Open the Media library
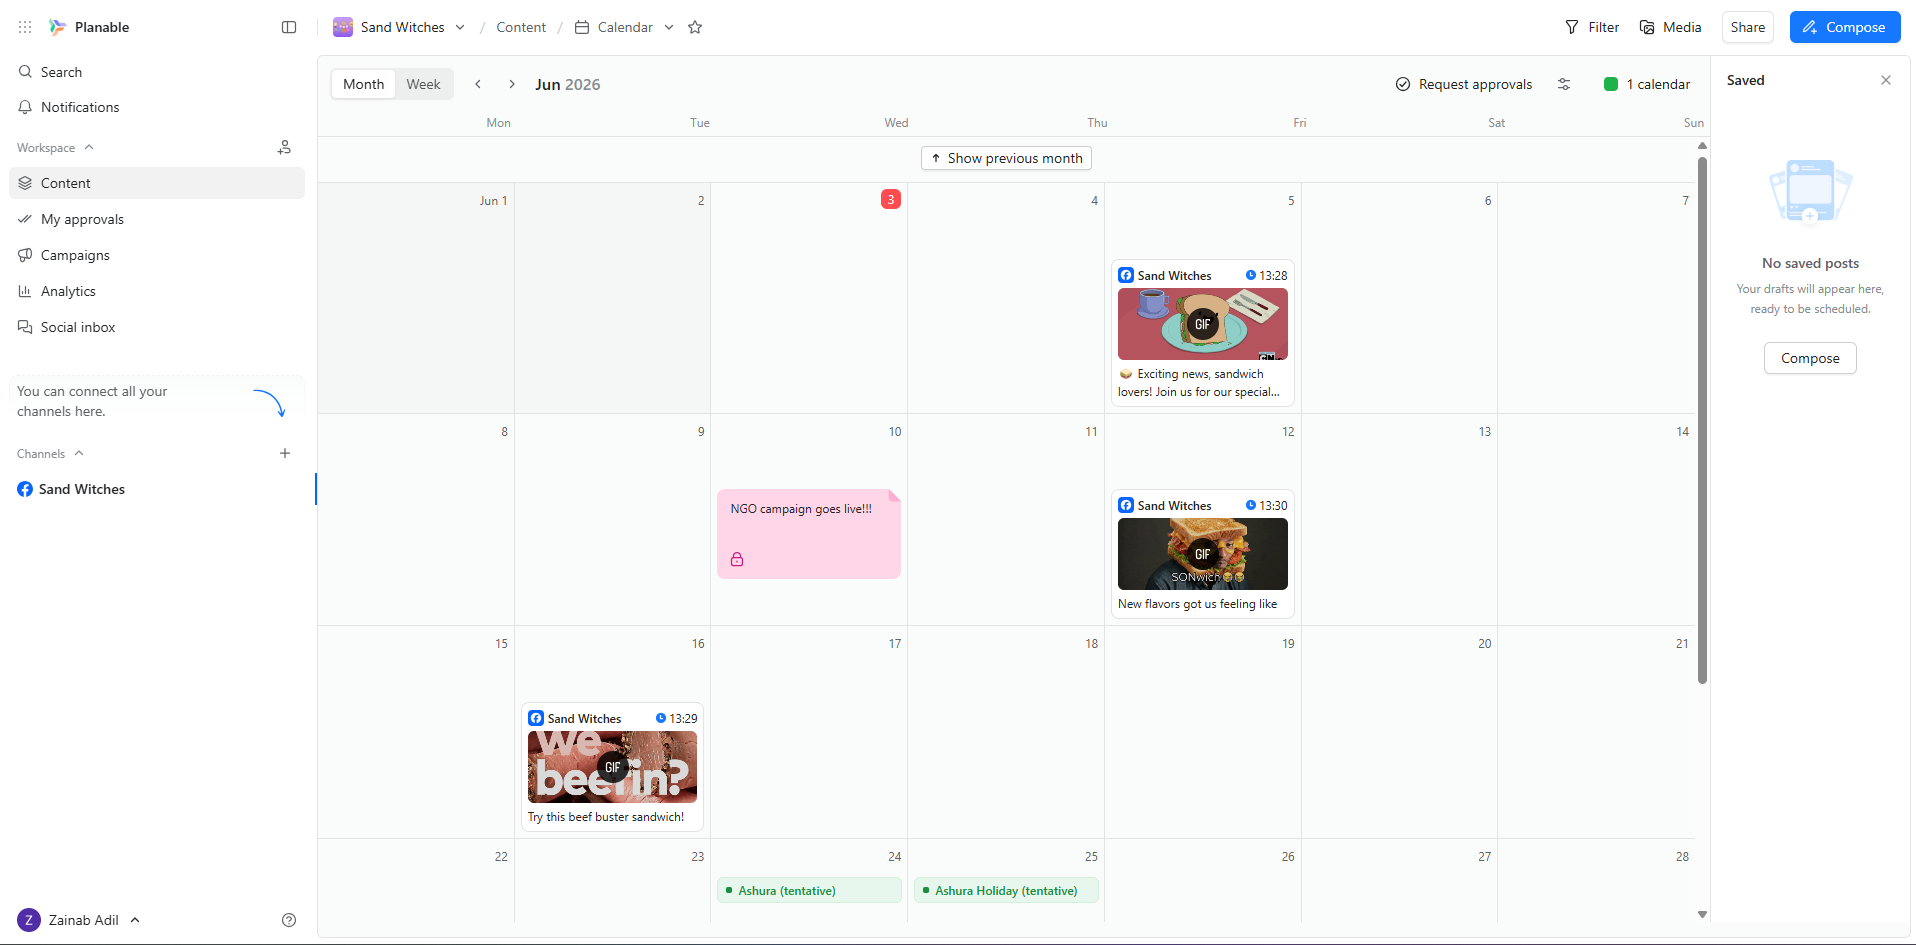 pos(1671,27)
